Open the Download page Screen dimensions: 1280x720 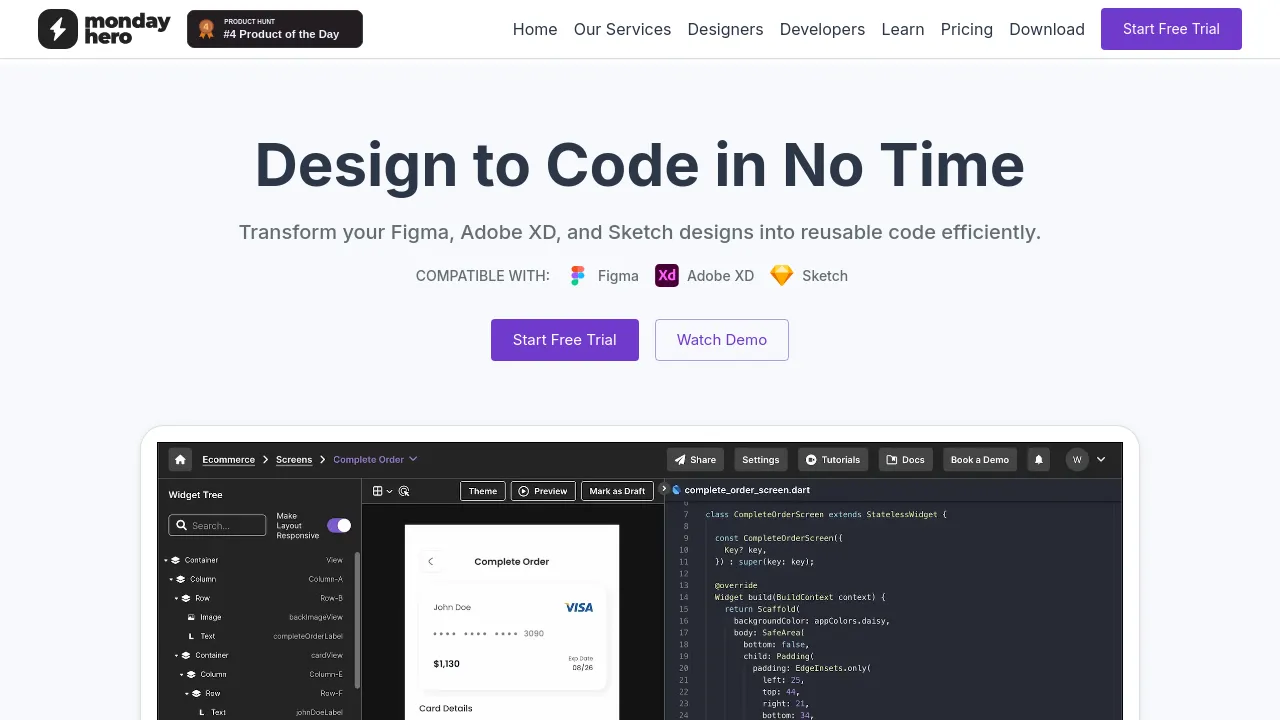[x=1047, y=29]
